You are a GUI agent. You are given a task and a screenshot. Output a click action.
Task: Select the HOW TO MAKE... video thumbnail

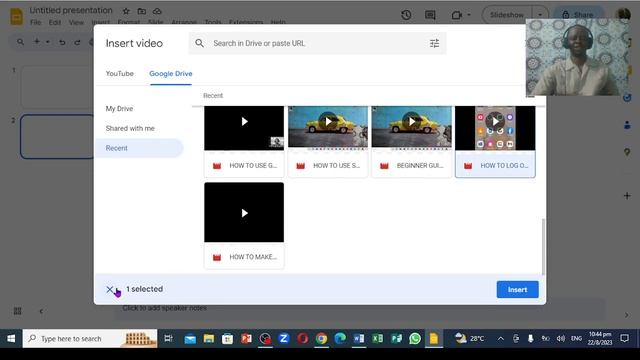click(x=244, y=212)
